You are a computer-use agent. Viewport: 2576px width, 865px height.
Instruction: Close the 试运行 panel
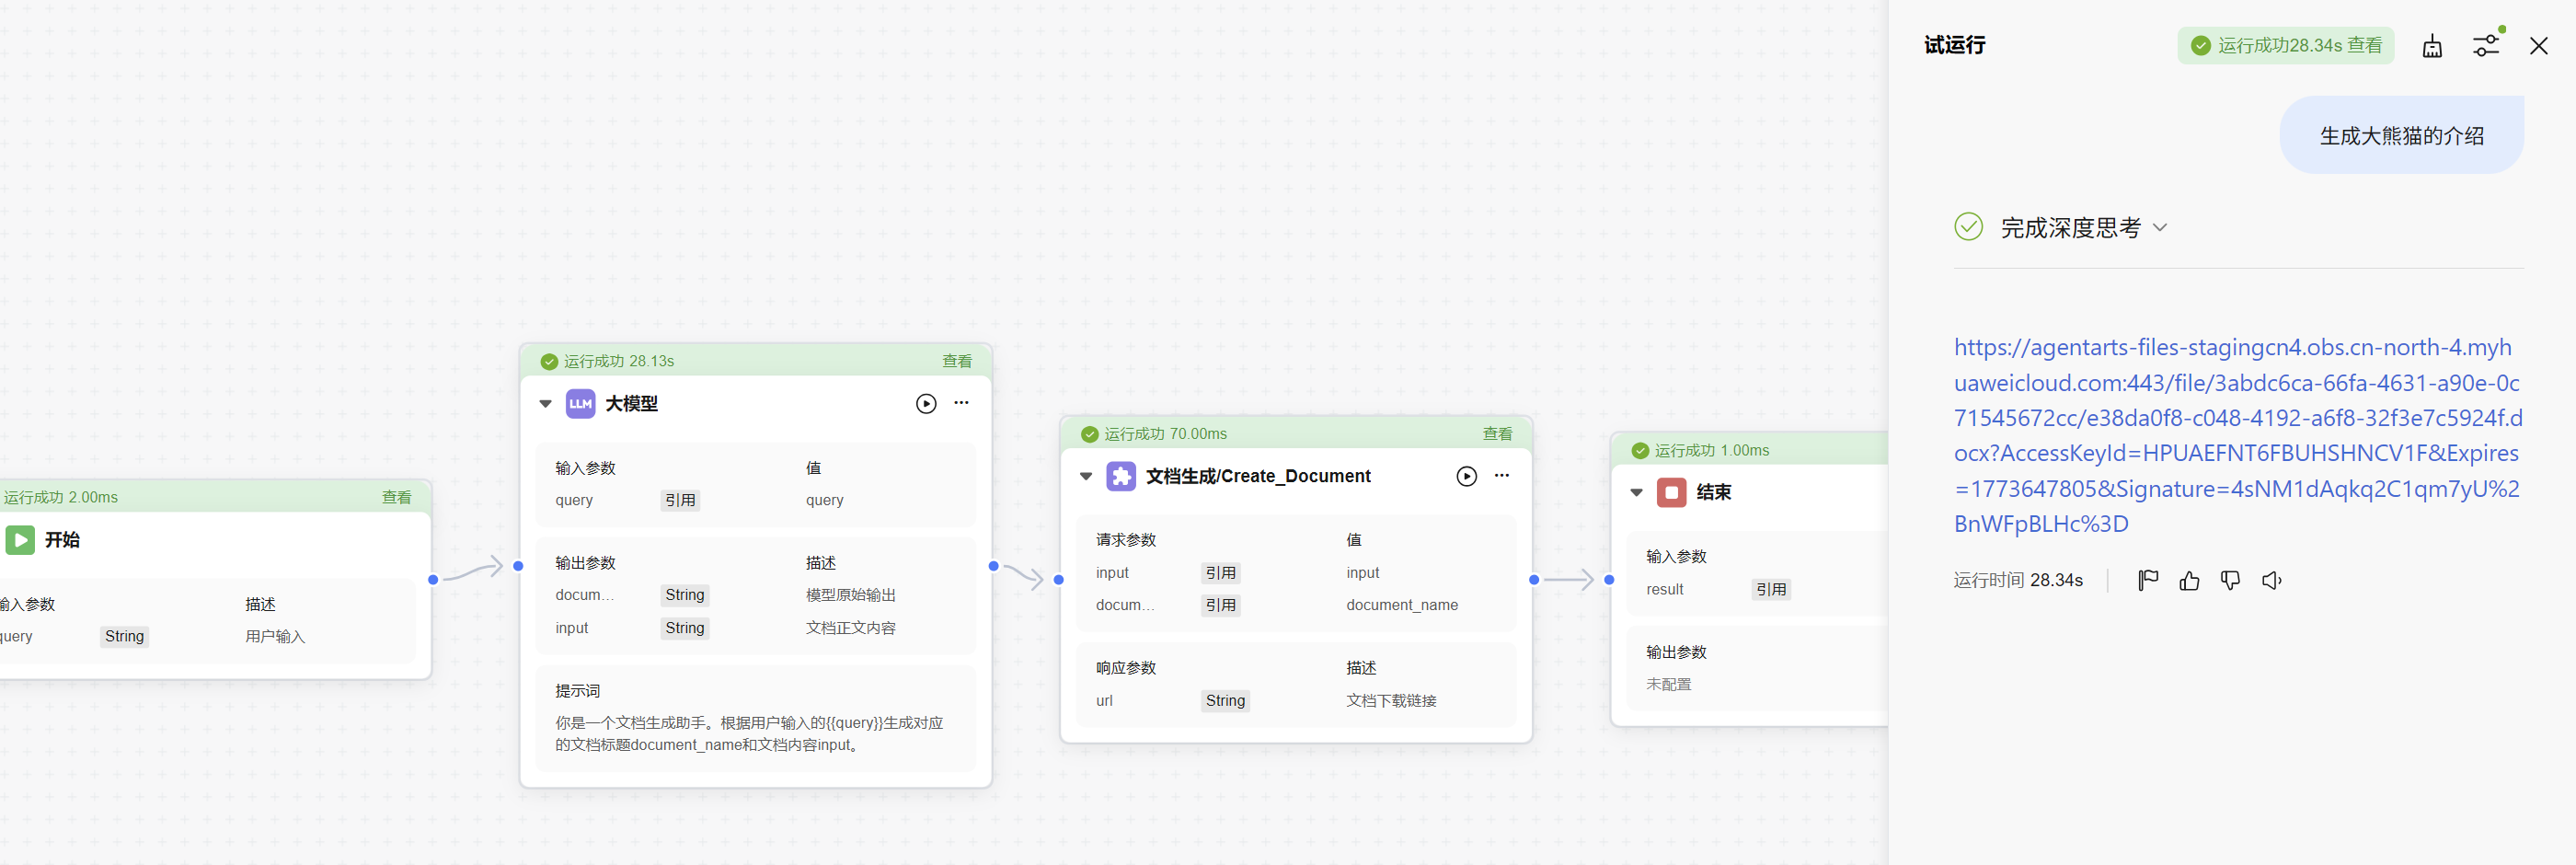pos(2538,46)
